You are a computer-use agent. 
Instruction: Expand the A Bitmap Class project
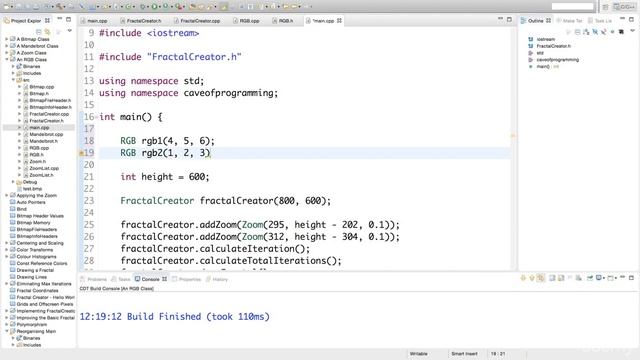click(6, 39)
